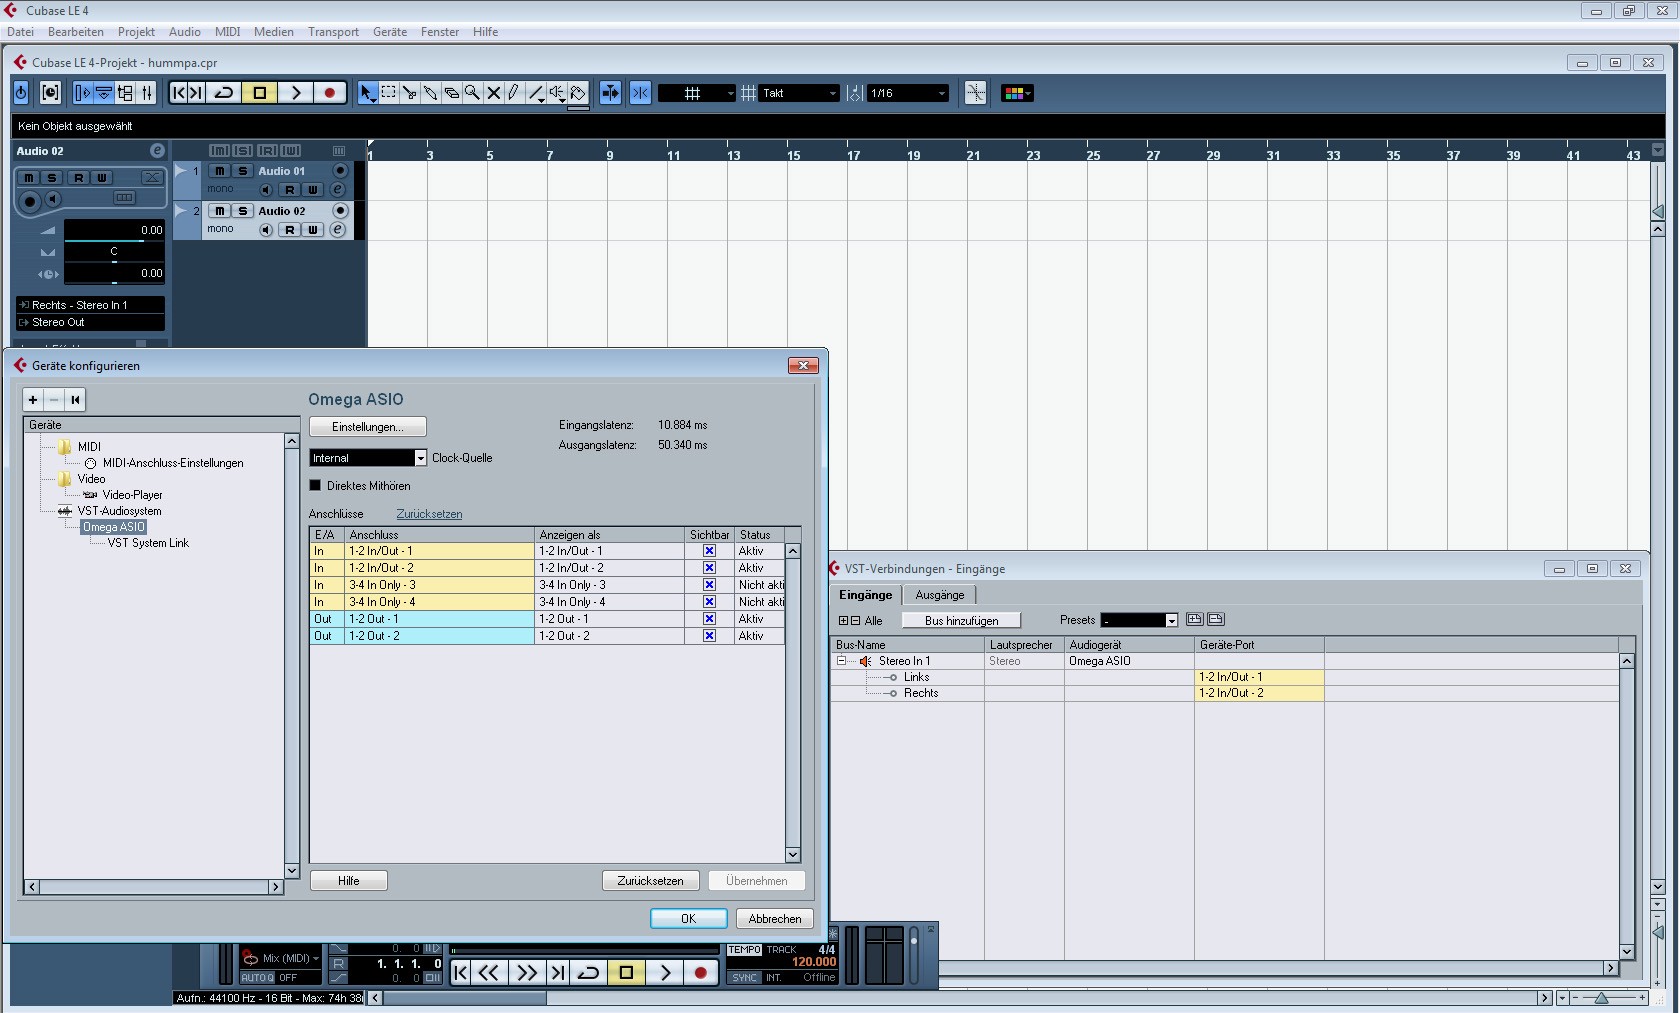Click the Einstellungen... button
This screenshot has width=1680, height=1013.
pyautogui.click(x=368, y=427)
